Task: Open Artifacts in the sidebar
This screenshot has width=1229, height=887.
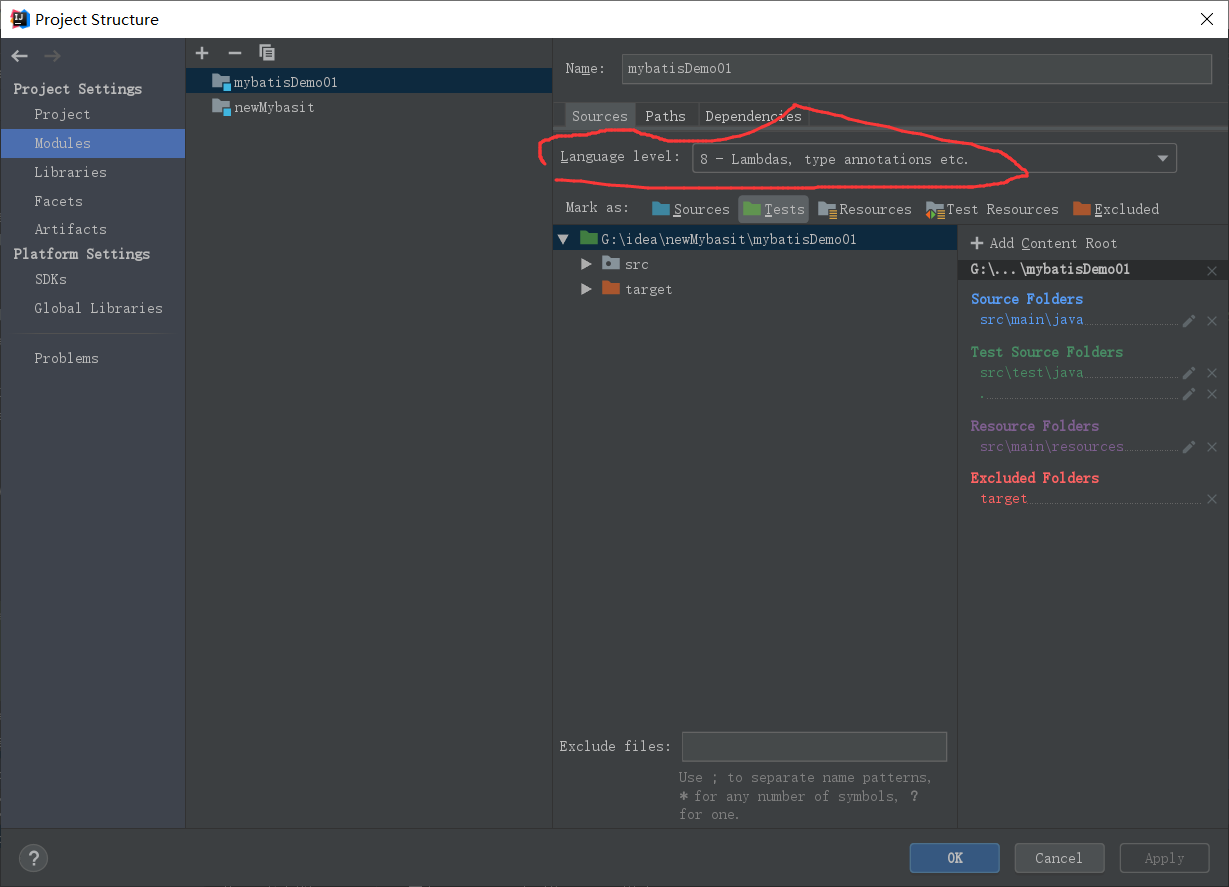Action: click(x=70, y=229)
